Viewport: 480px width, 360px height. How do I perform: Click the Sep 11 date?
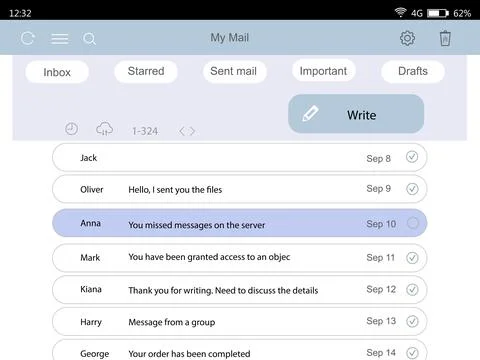pyautogui.click(x=380, y=257)
